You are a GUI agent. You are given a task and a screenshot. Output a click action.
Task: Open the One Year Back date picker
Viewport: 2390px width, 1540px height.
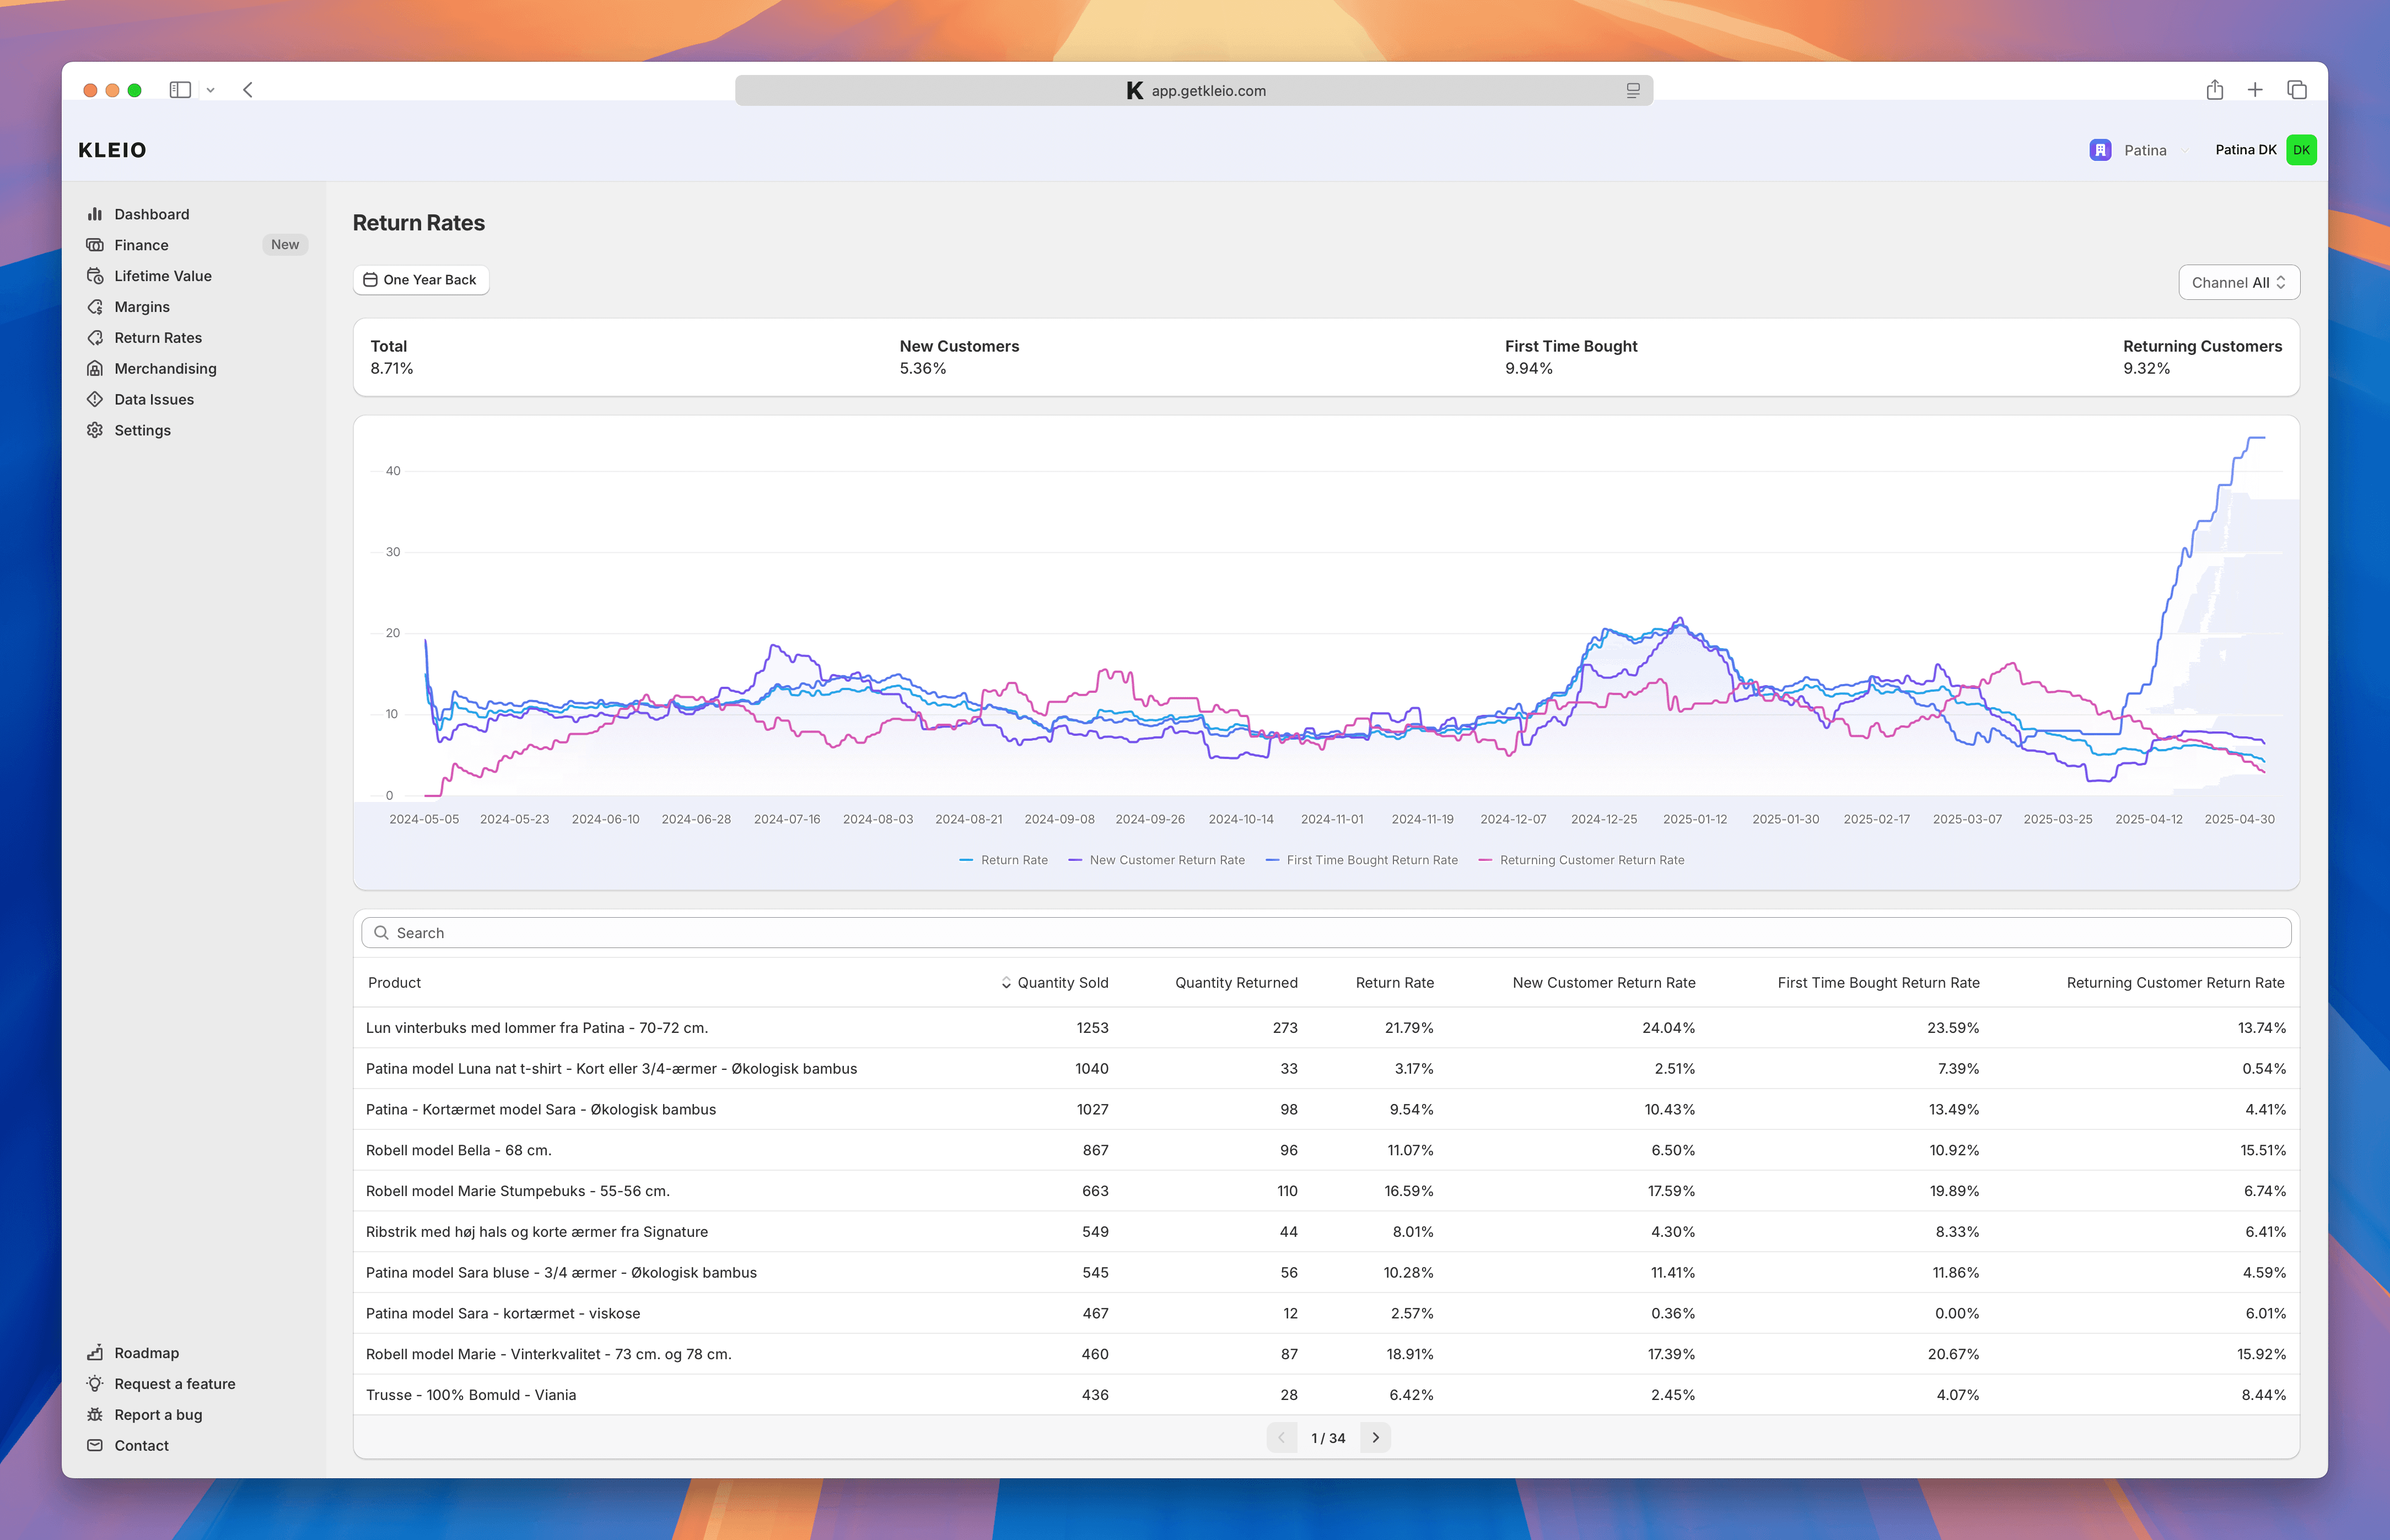click(421, 280)
